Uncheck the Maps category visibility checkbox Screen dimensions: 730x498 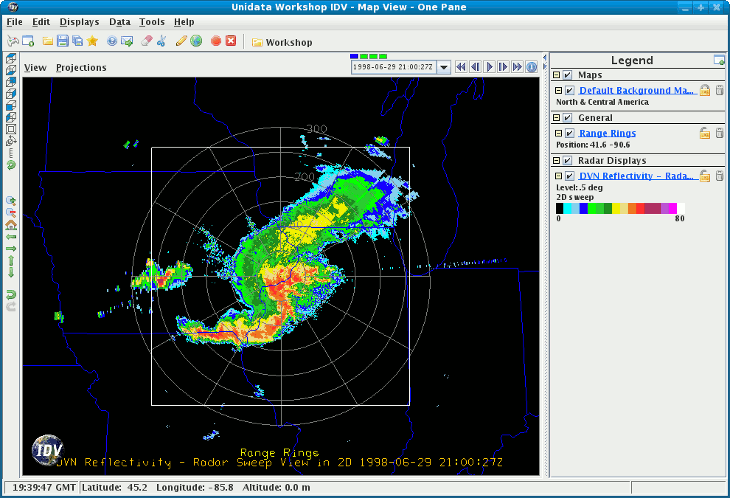(568, 75)
